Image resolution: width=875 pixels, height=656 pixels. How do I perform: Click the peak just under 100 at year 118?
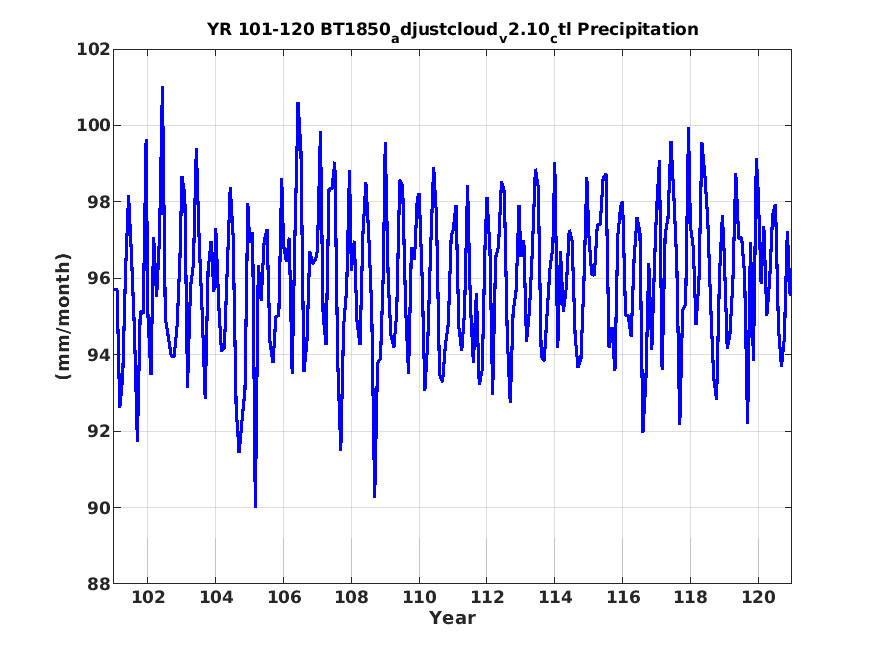click(x=689, y=129)
